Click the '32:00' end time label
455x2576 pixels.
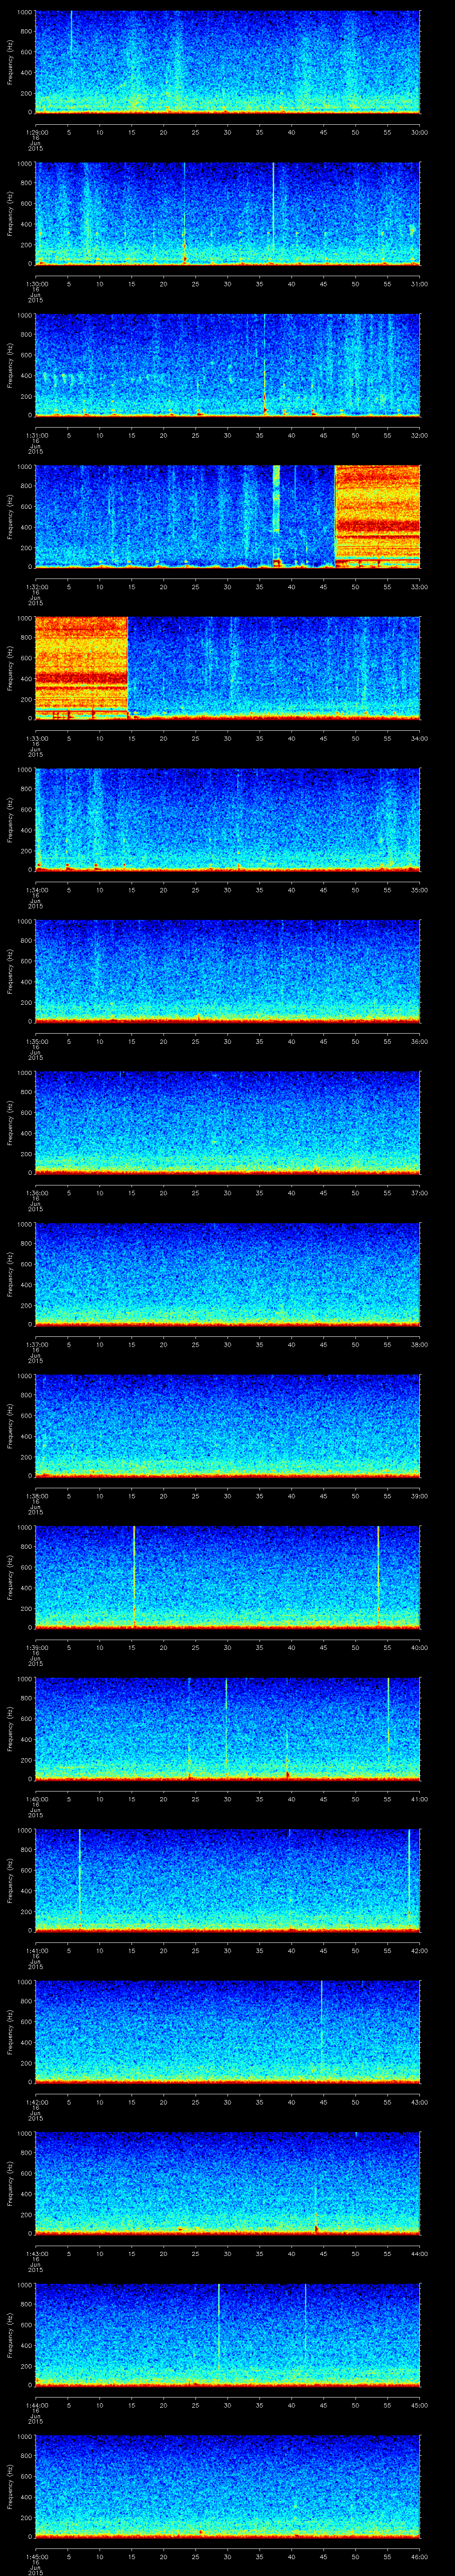click(x=420, y=435)
